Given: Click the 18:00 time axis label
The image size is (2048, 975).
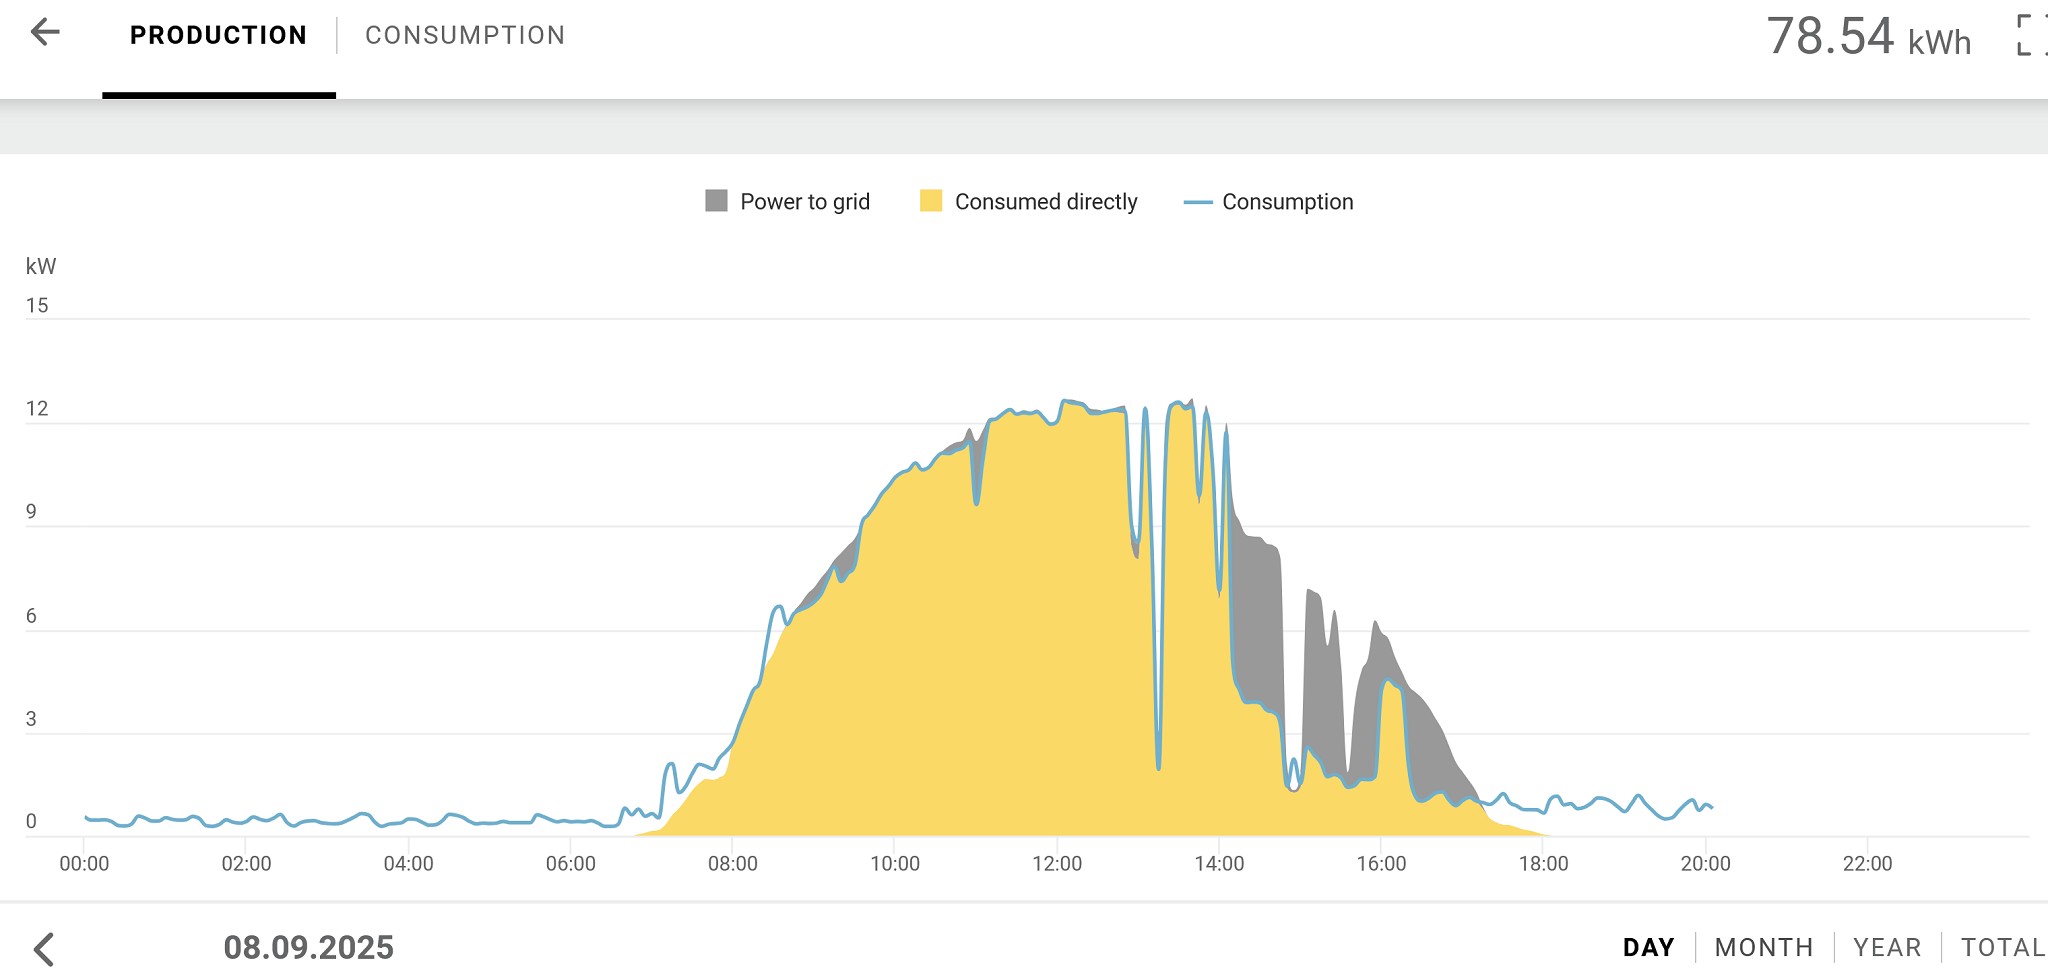Looking at the screenshot, I should [1543, 864].
